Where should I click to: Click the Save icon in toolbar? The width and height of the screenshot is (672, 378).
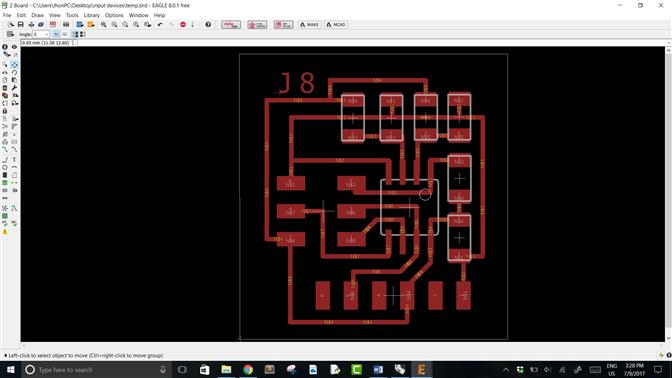(x=21, y=24)
